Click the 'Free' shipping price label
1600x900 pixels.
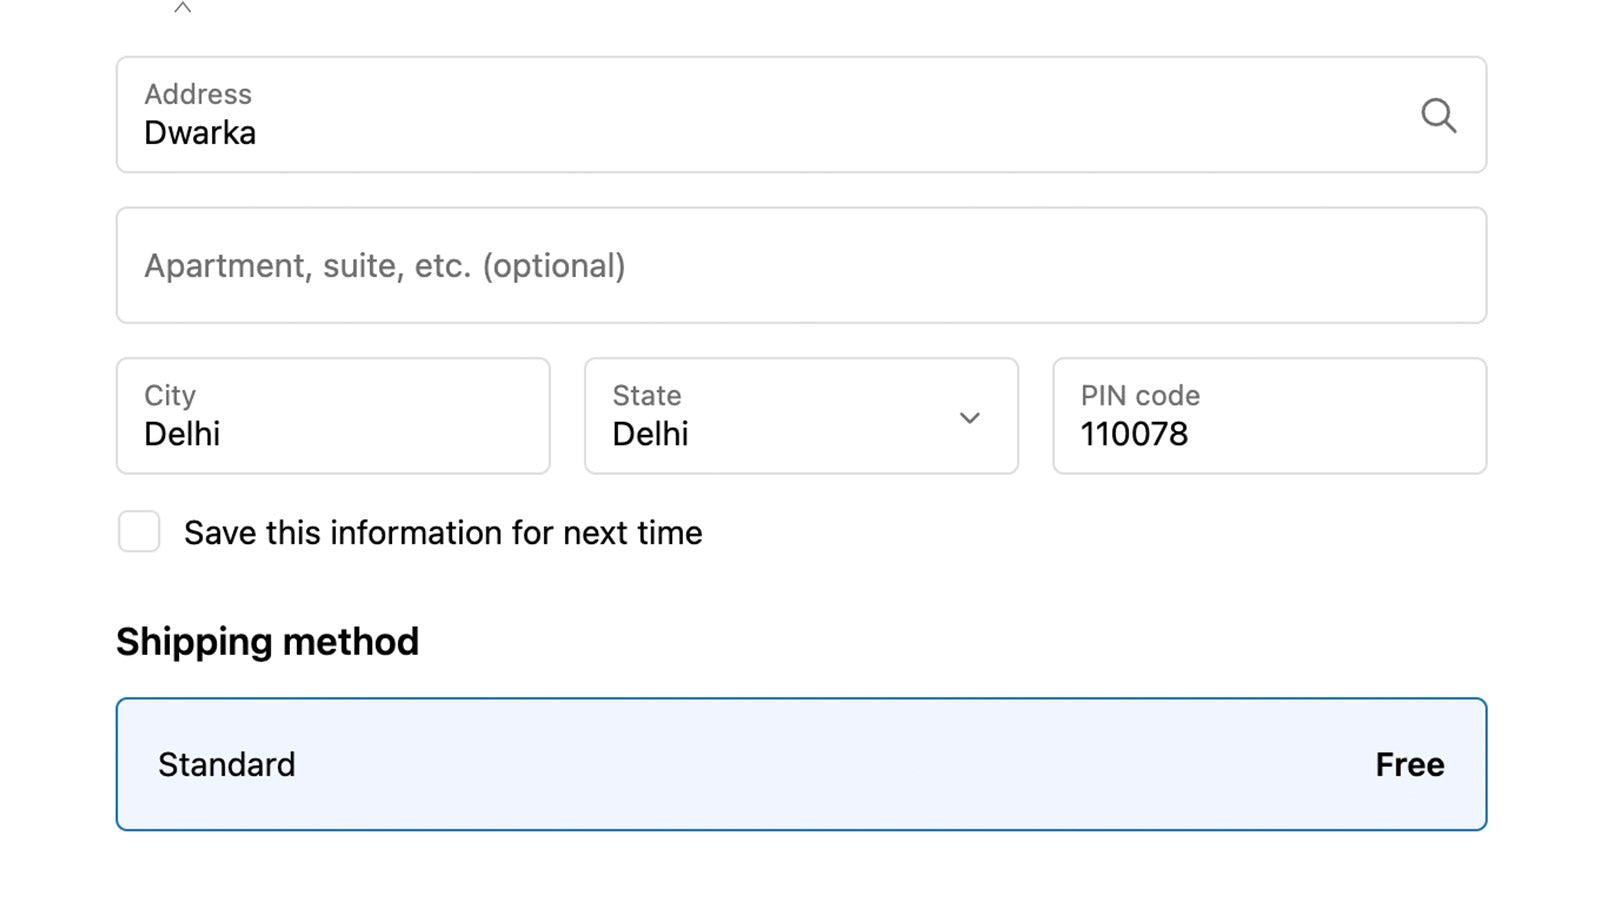pos(1409,765)
